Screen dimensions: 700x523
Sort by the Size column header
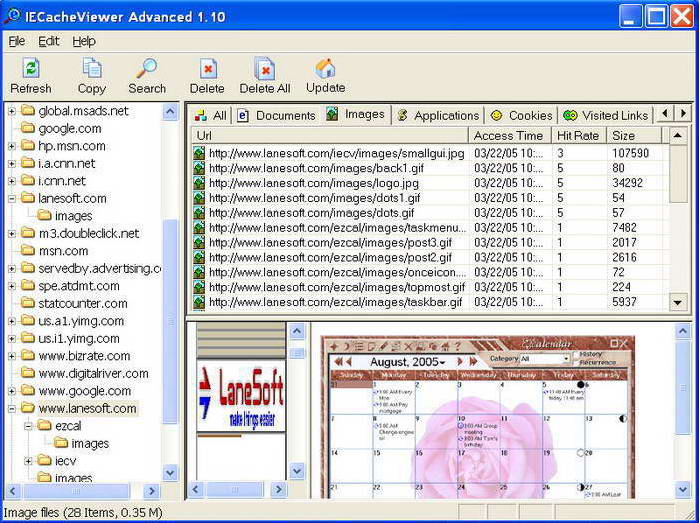633,136
